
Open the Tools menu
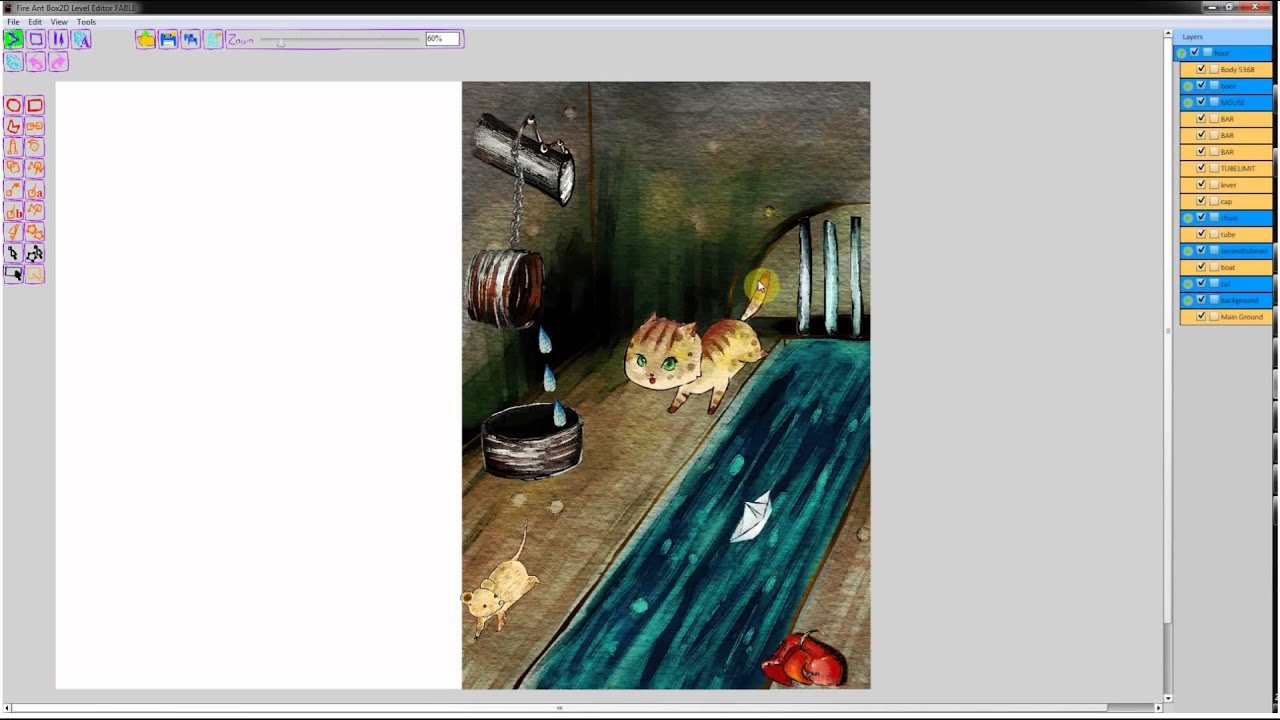(86, 21)
